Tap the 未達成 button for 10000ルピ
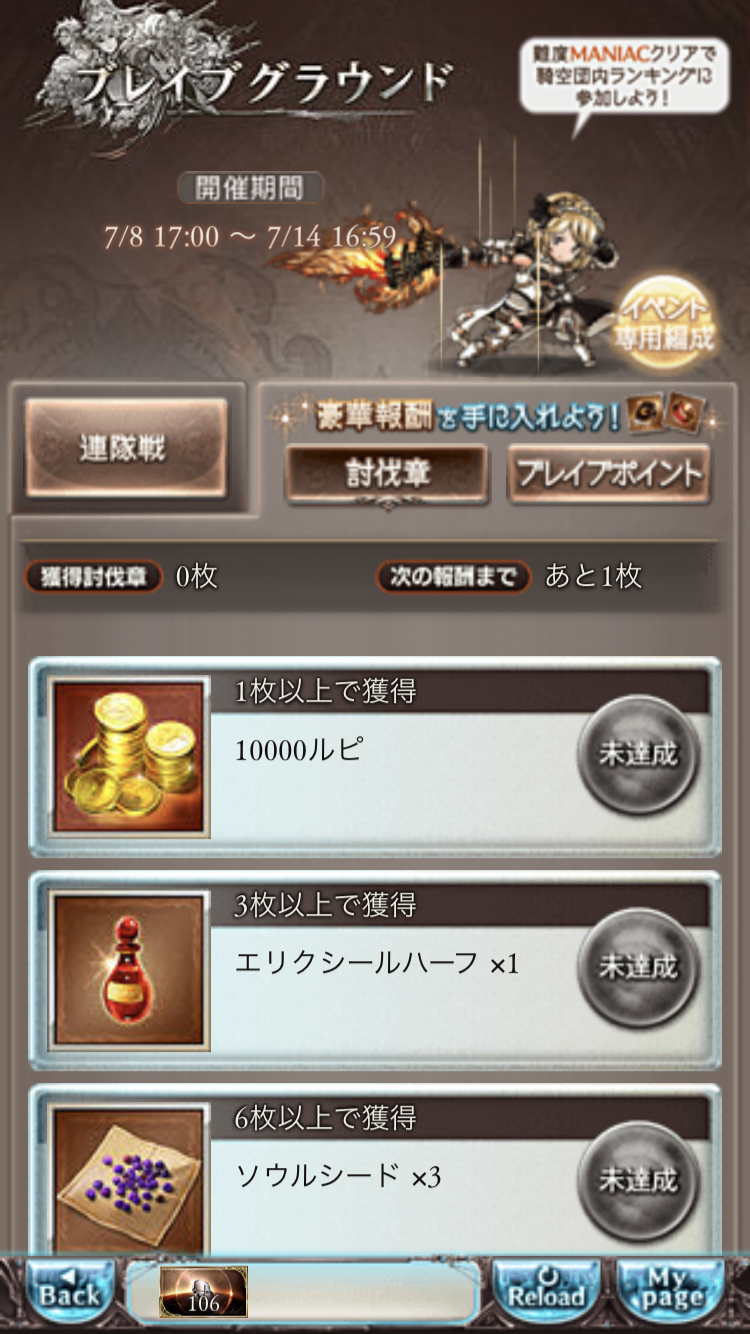This screenshot has width=750, height=1334. [x=638, y=755]
